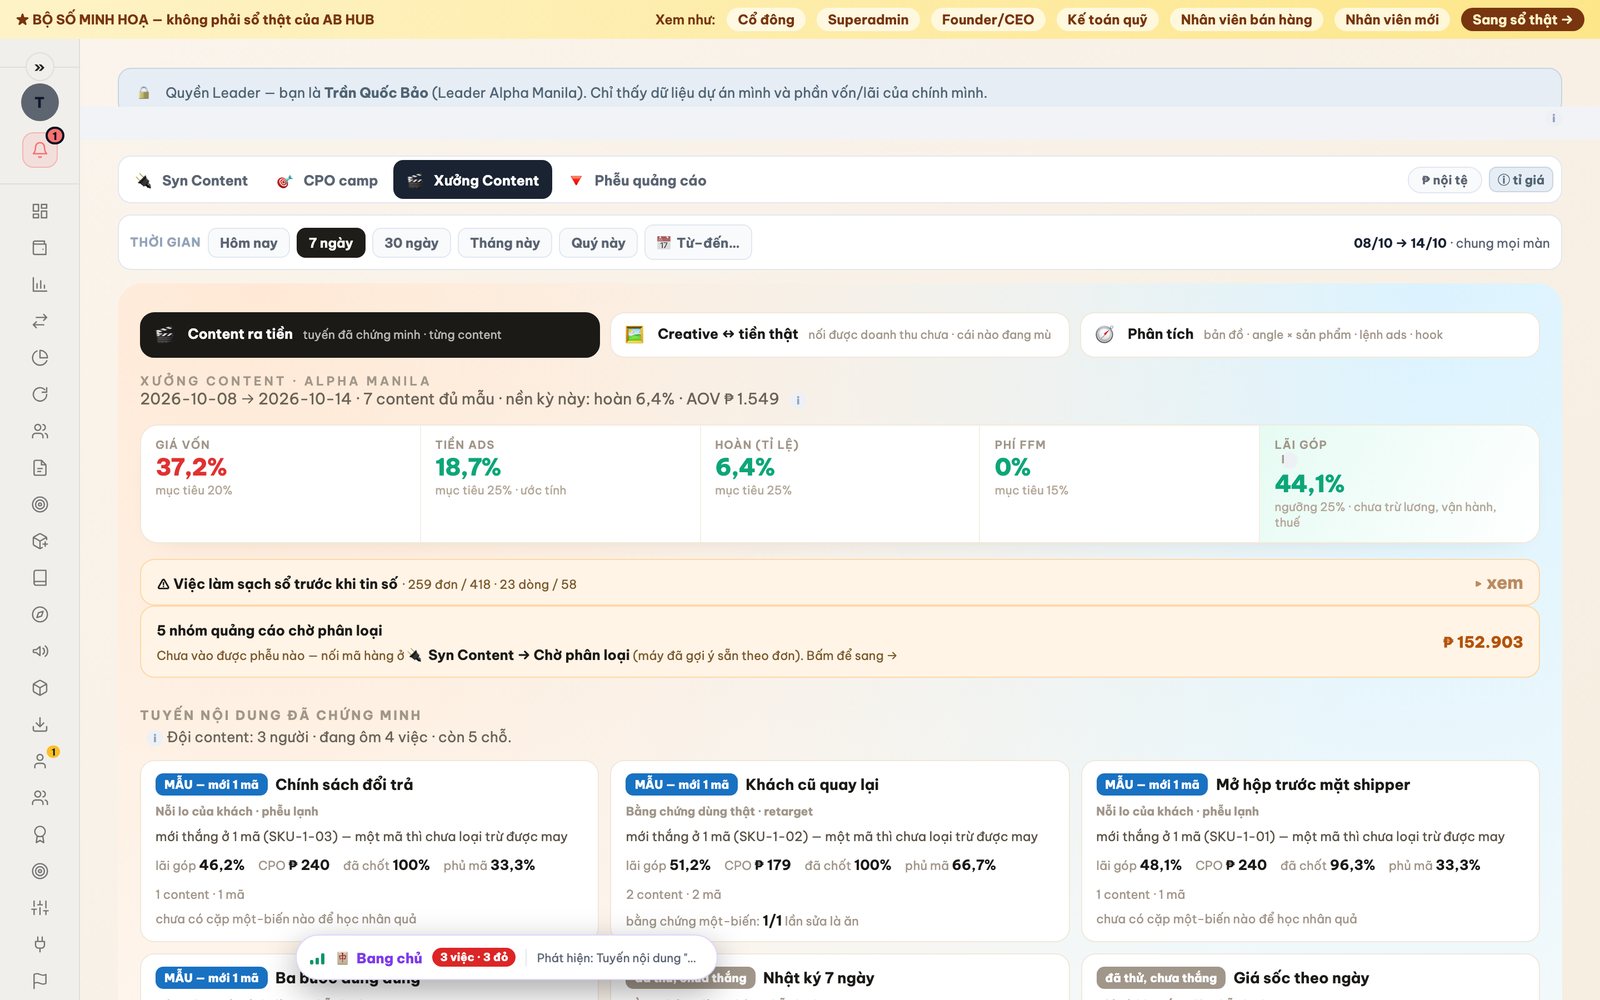This screenshot has height=1000, width=1600.
Task: Click the circular refresh arrow sidebar icon
Action: click(40, 394)
